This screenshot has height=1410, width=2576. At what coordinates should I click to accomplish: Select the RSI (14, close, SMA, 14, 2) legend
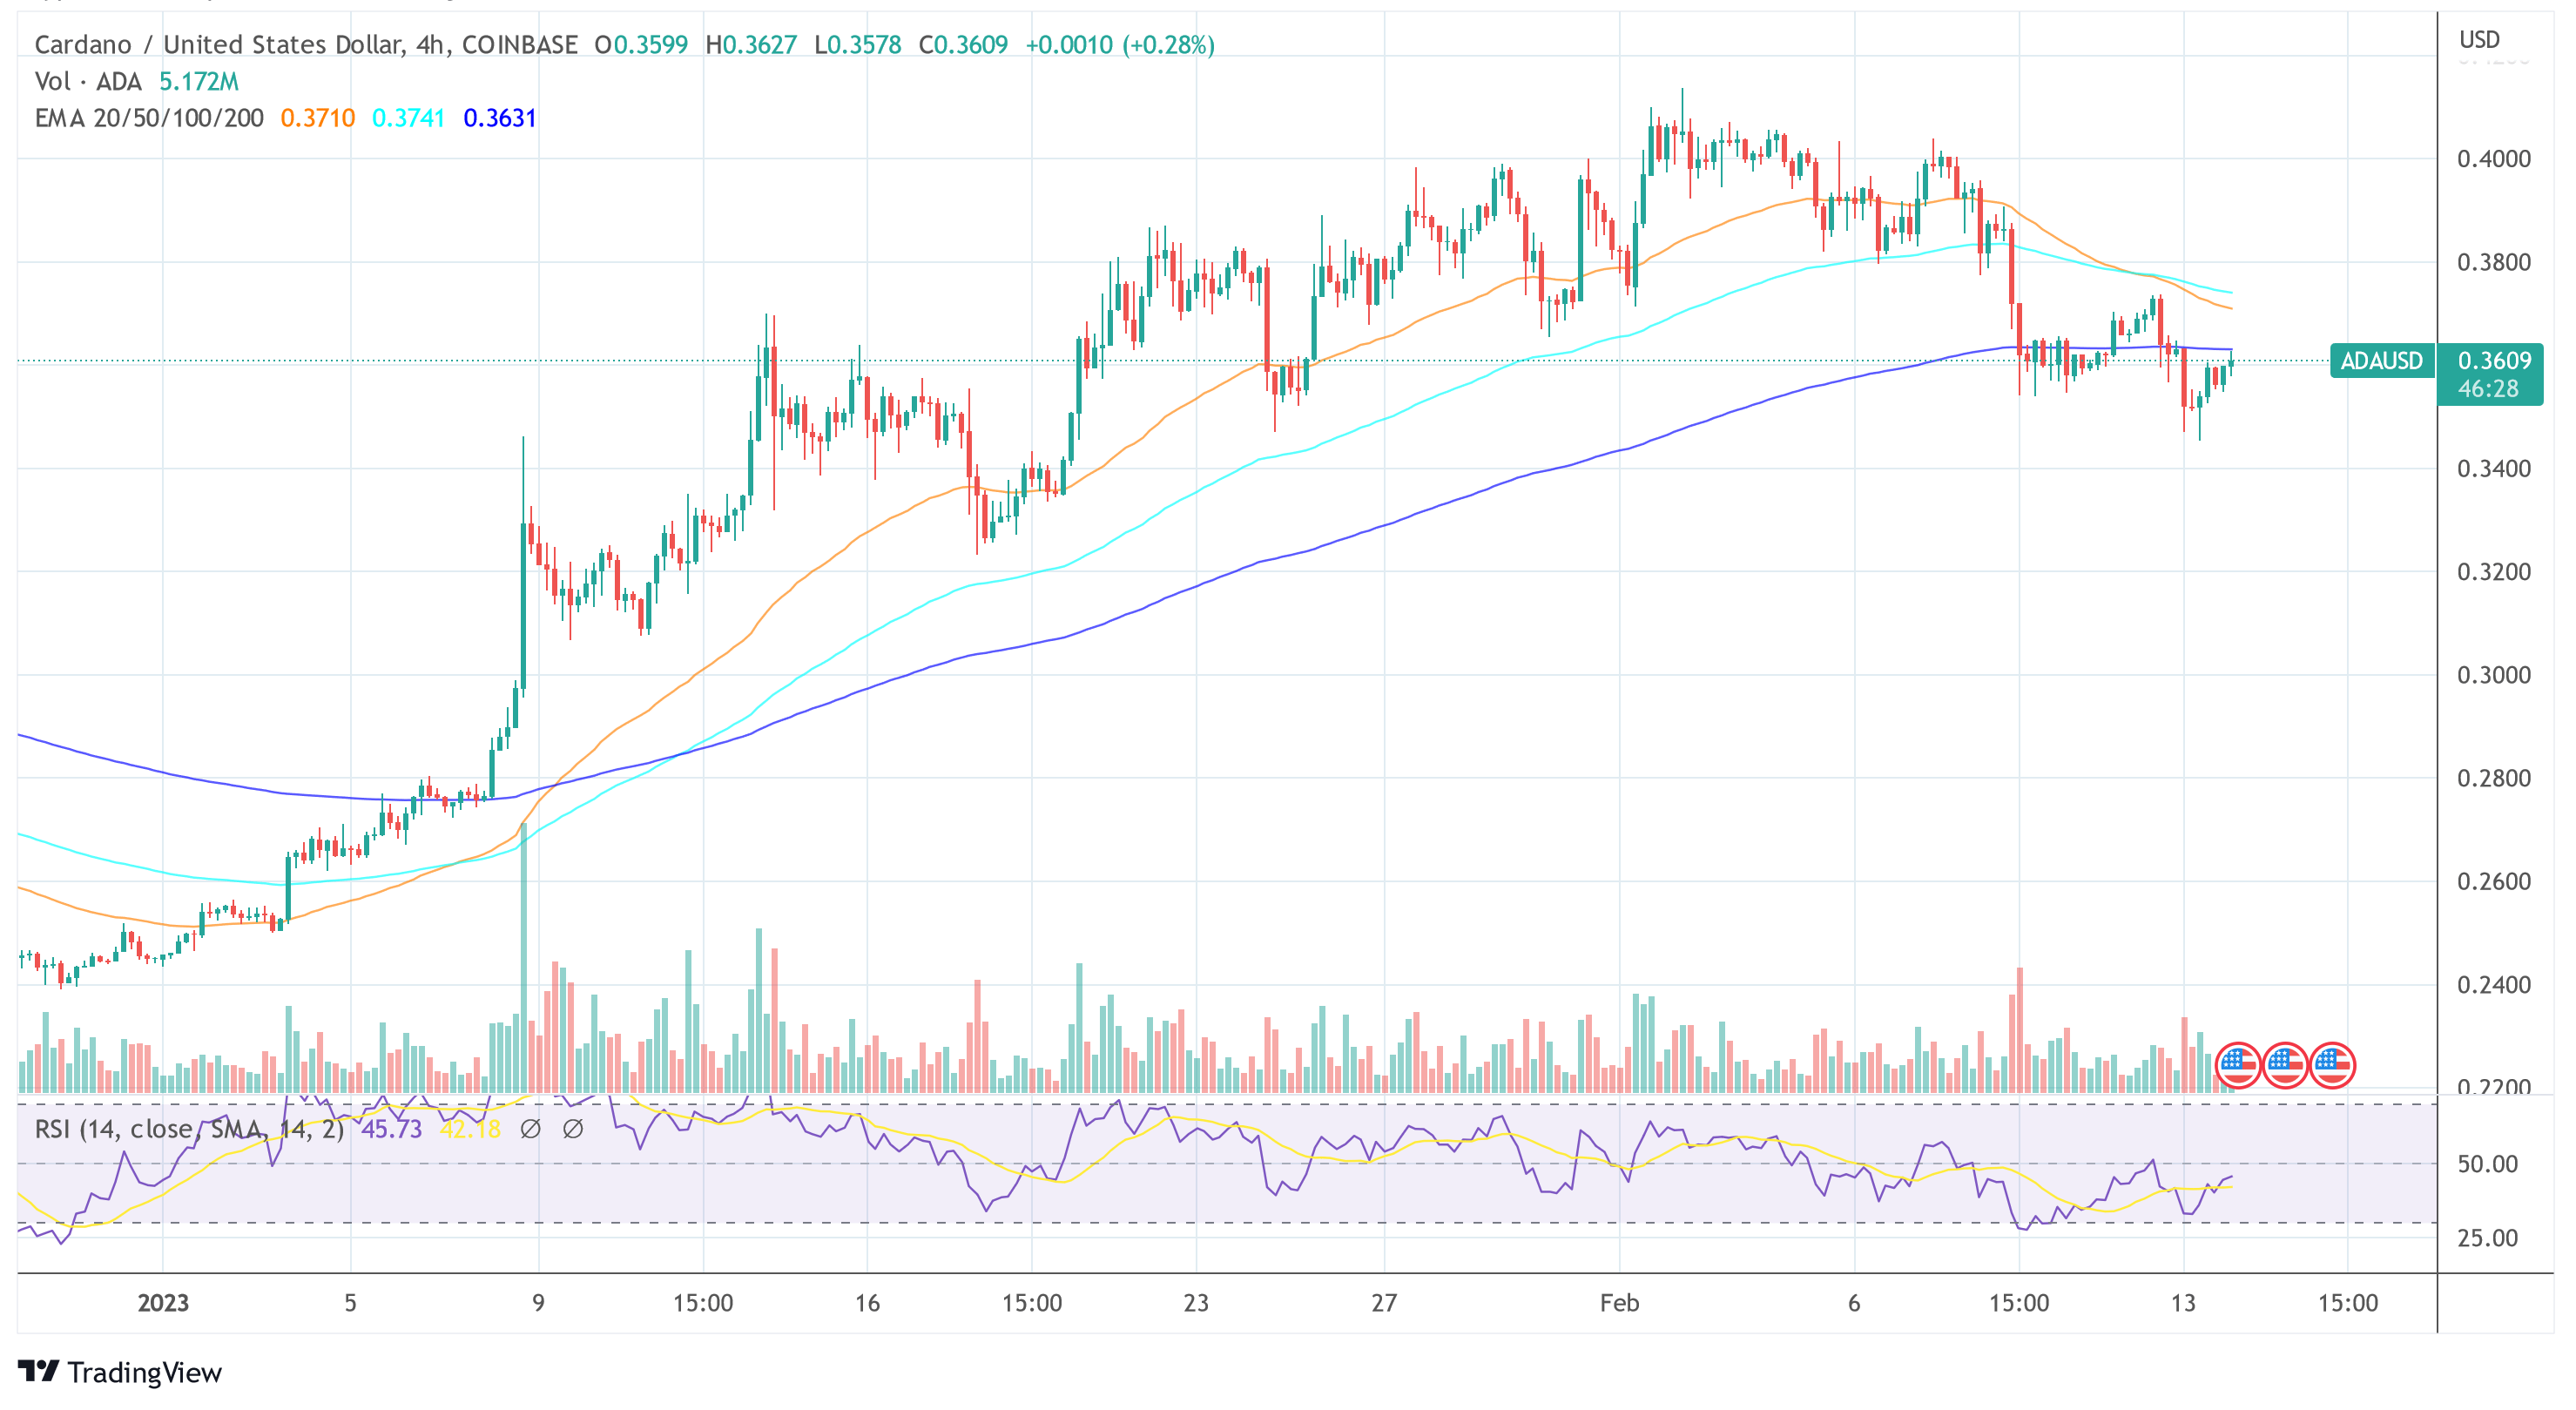(x=189, y=1129)
